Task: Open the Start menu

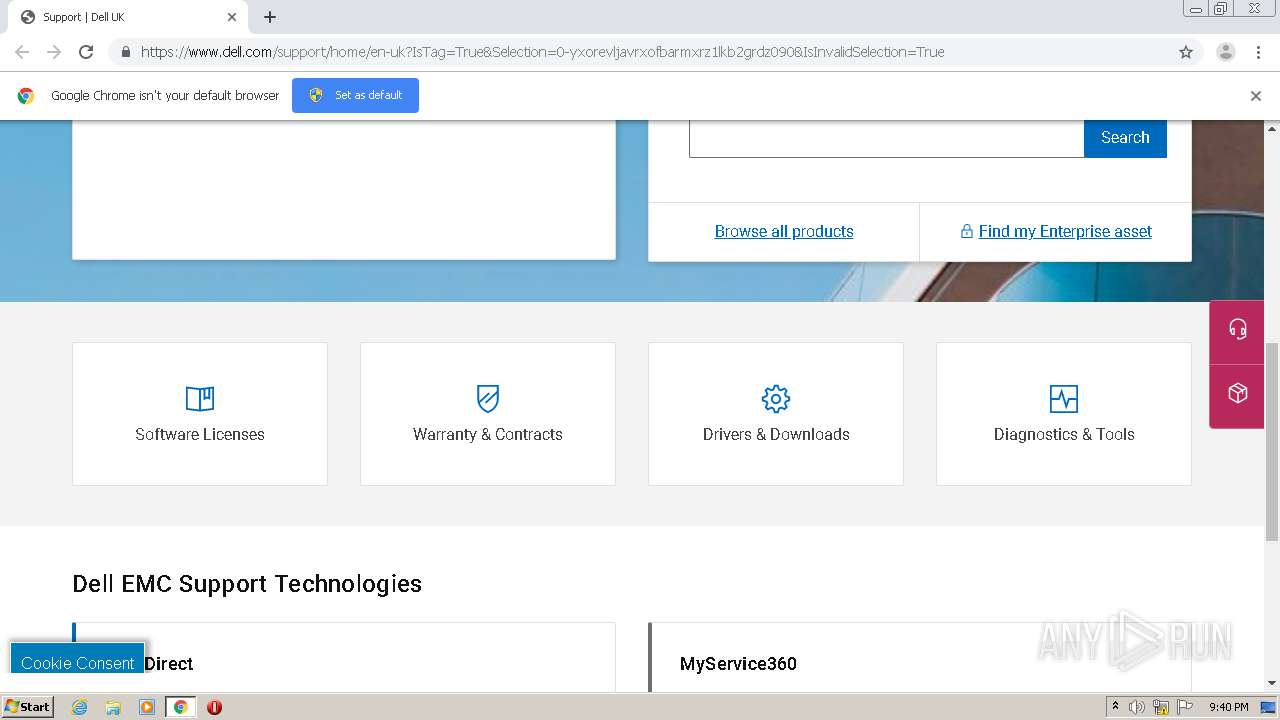Action: click(27, 707)
